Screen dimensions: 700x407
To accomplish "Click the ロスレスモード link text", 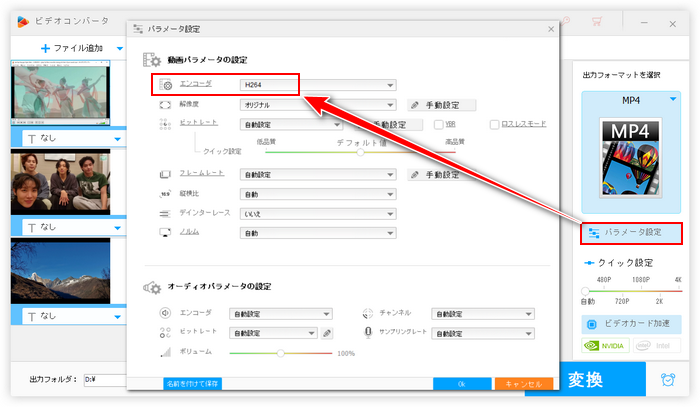I will [524, 124].
